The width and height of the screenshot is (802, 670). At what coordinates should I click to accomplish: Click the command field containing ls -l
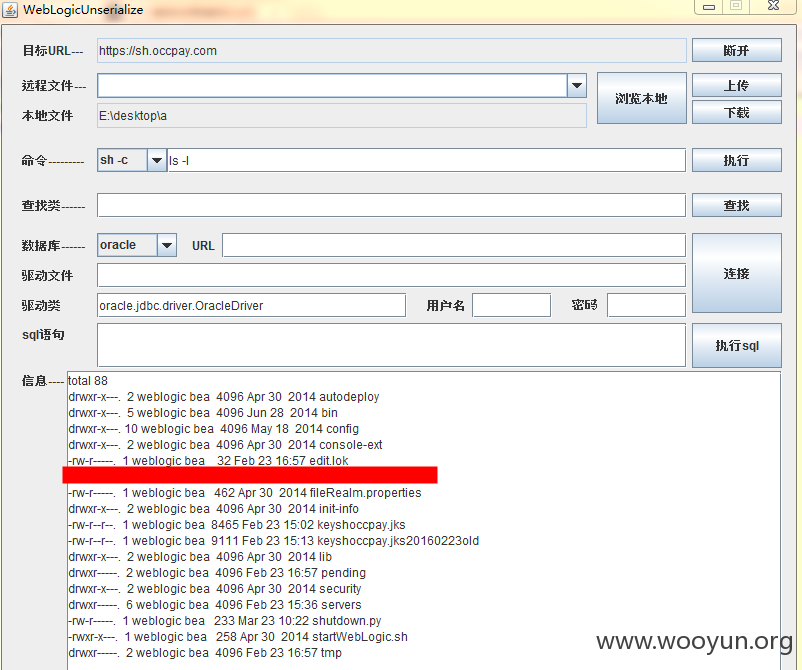(x=427, y=161)
